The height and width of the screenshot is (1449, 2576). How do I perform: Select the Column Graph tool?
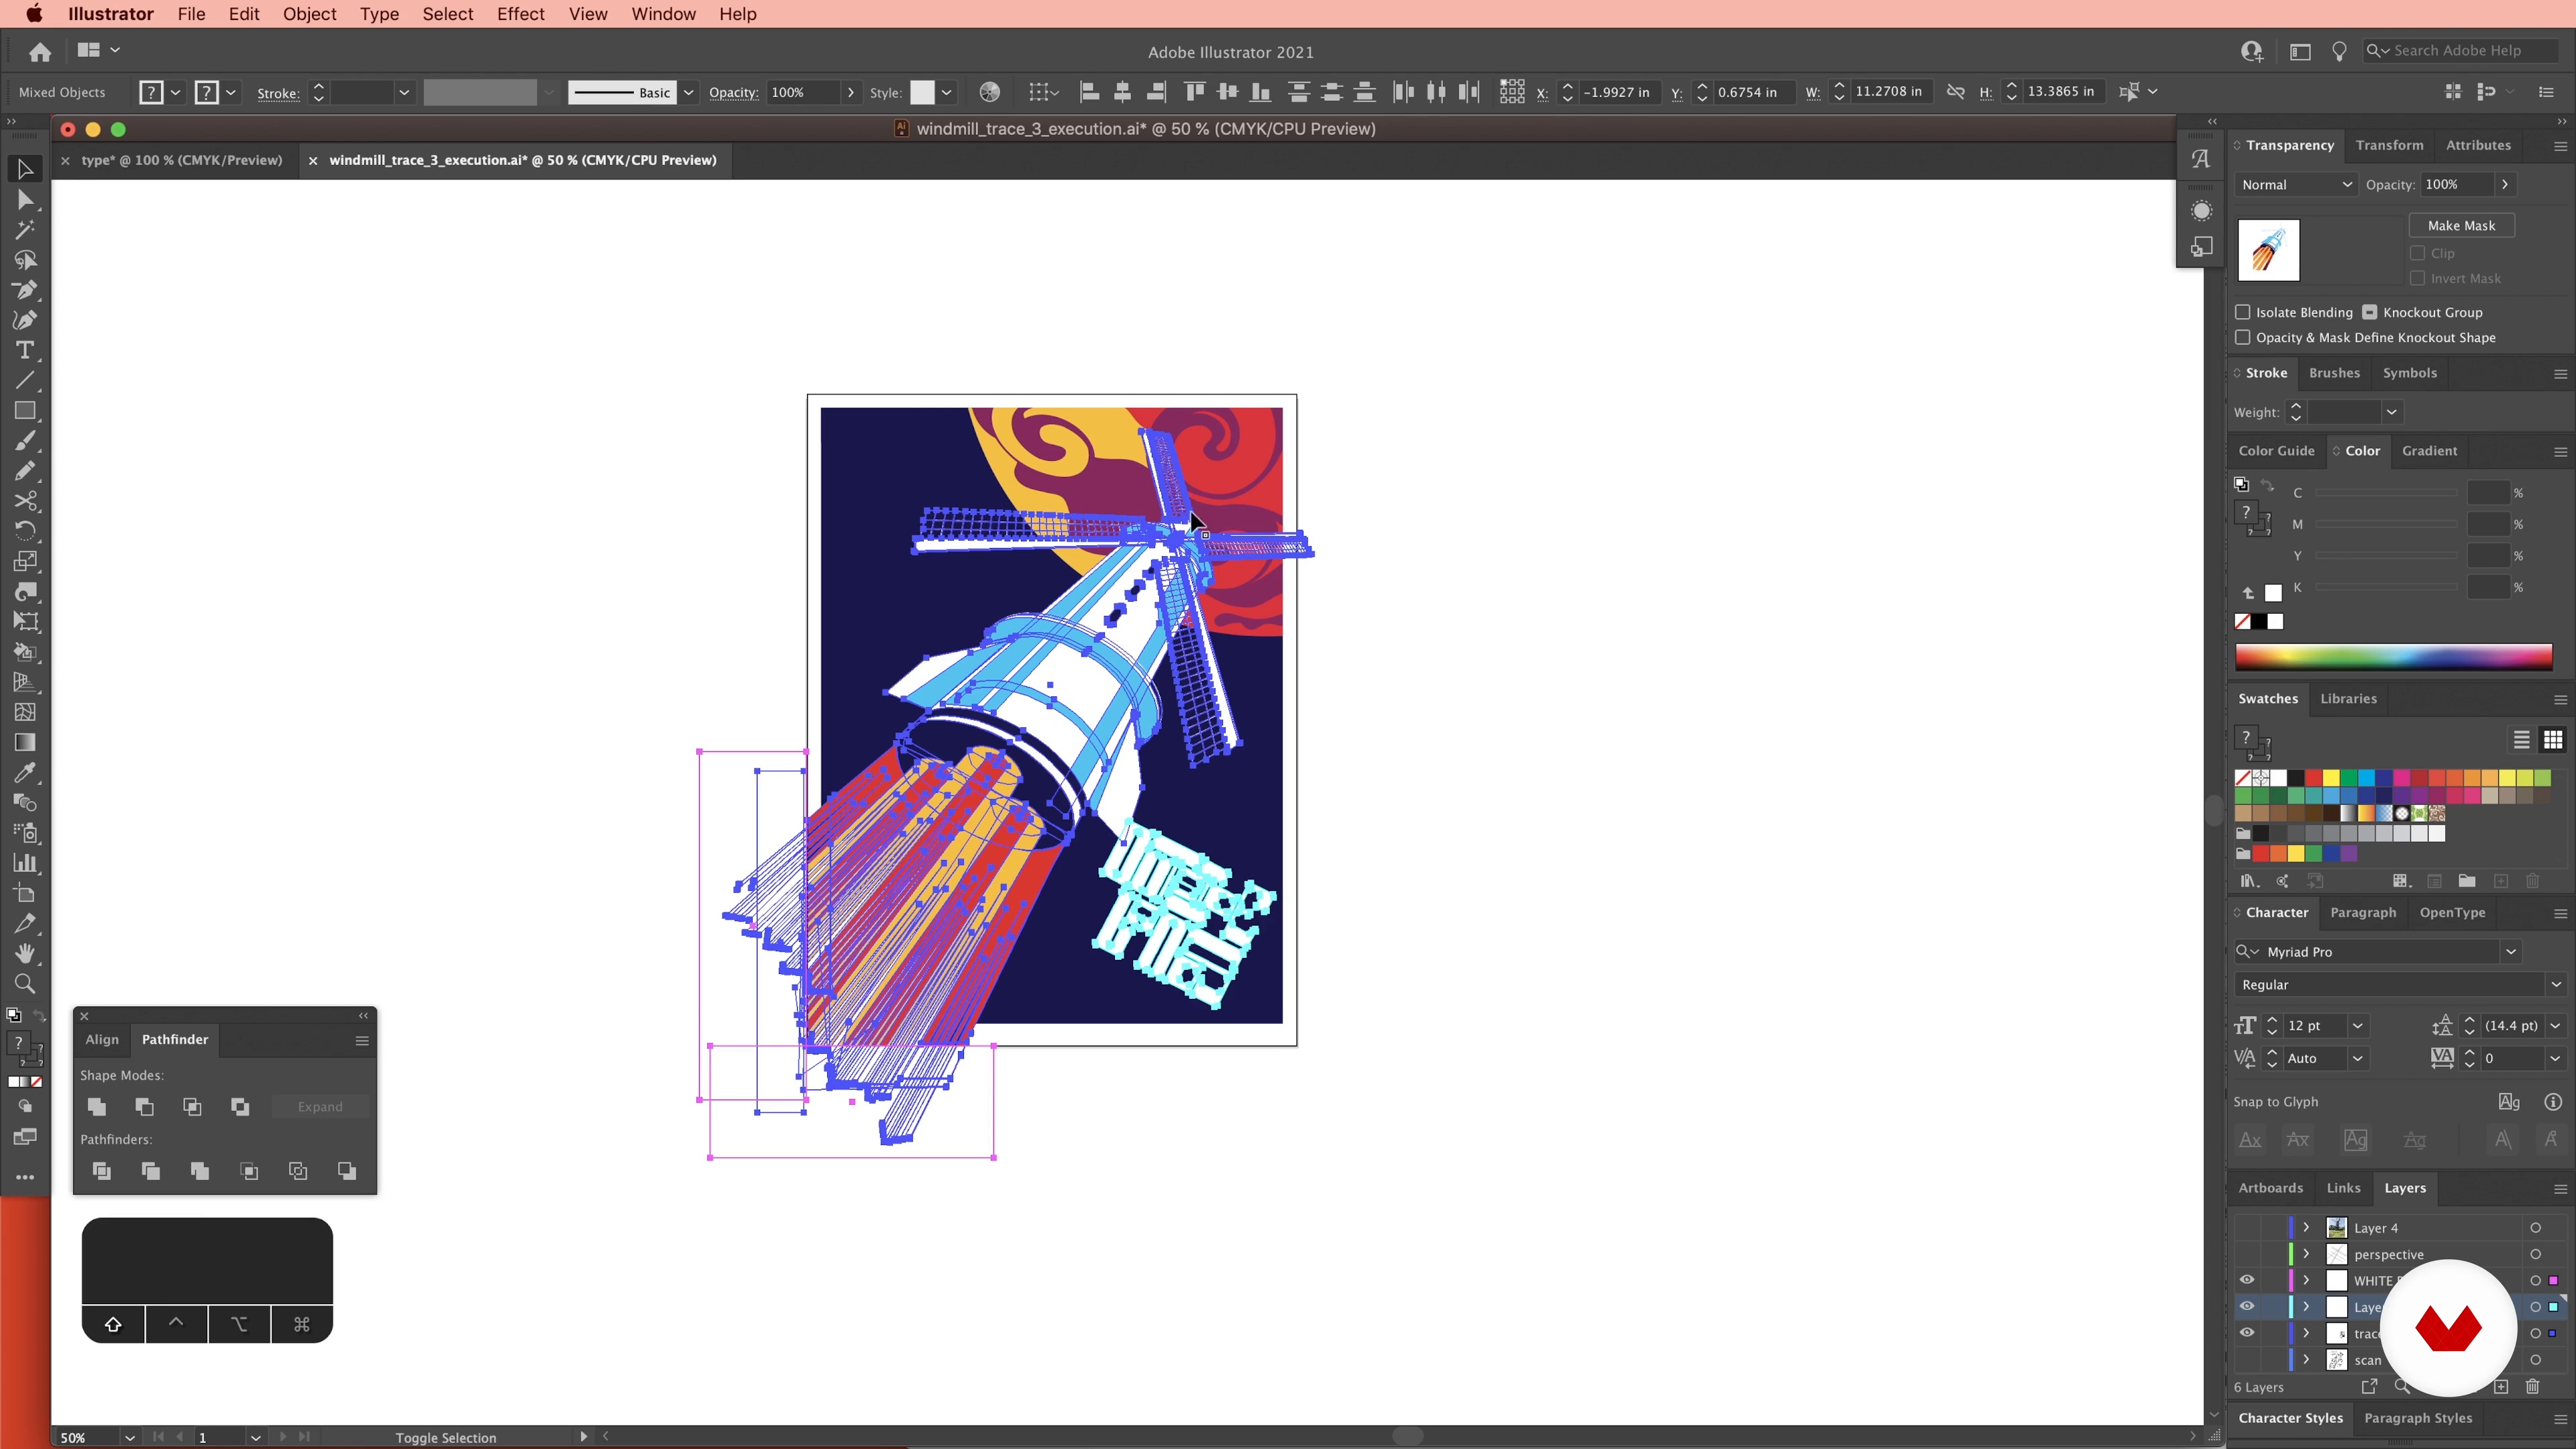click(25, 863)
